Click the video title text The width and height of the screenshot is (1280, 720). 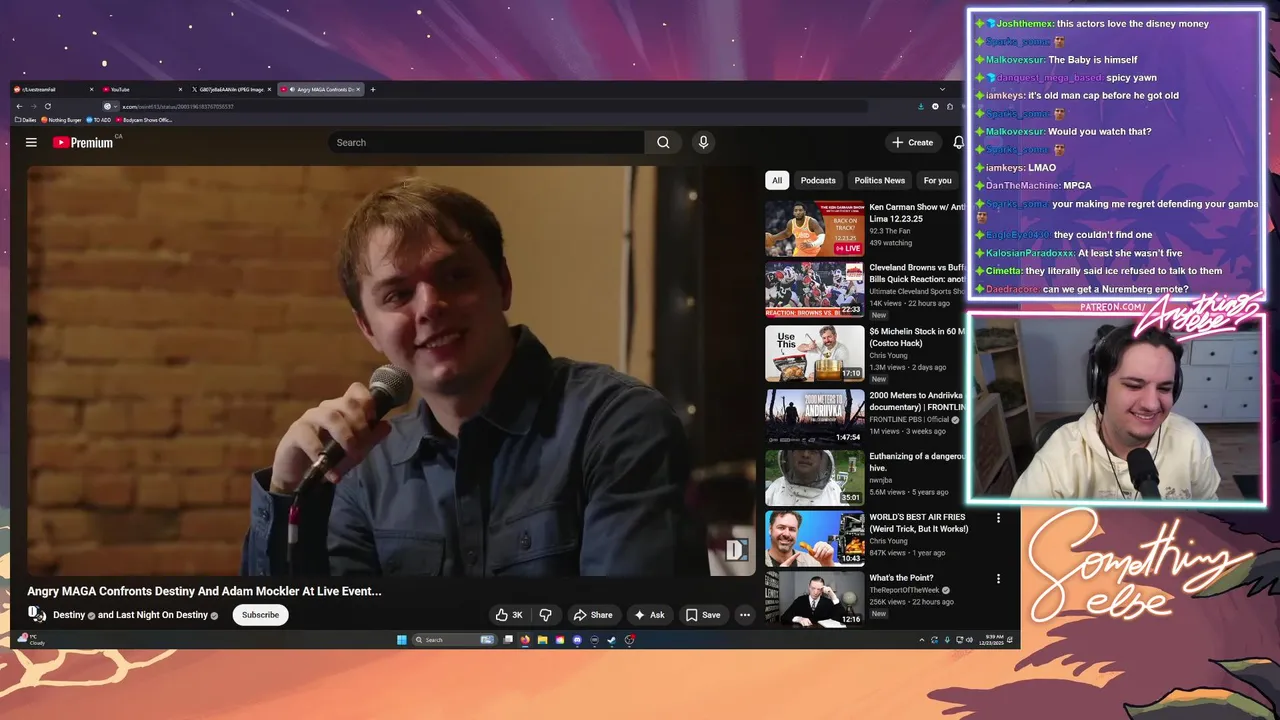tap(204, 591)
